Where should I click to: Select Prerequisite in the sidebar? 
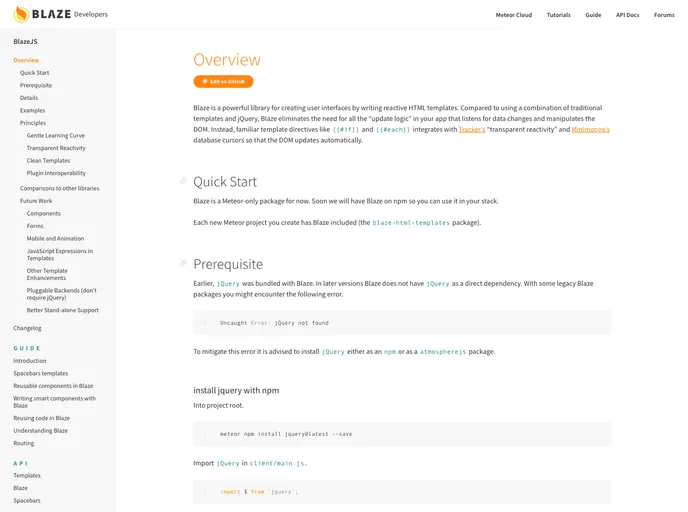click(36, 85)
